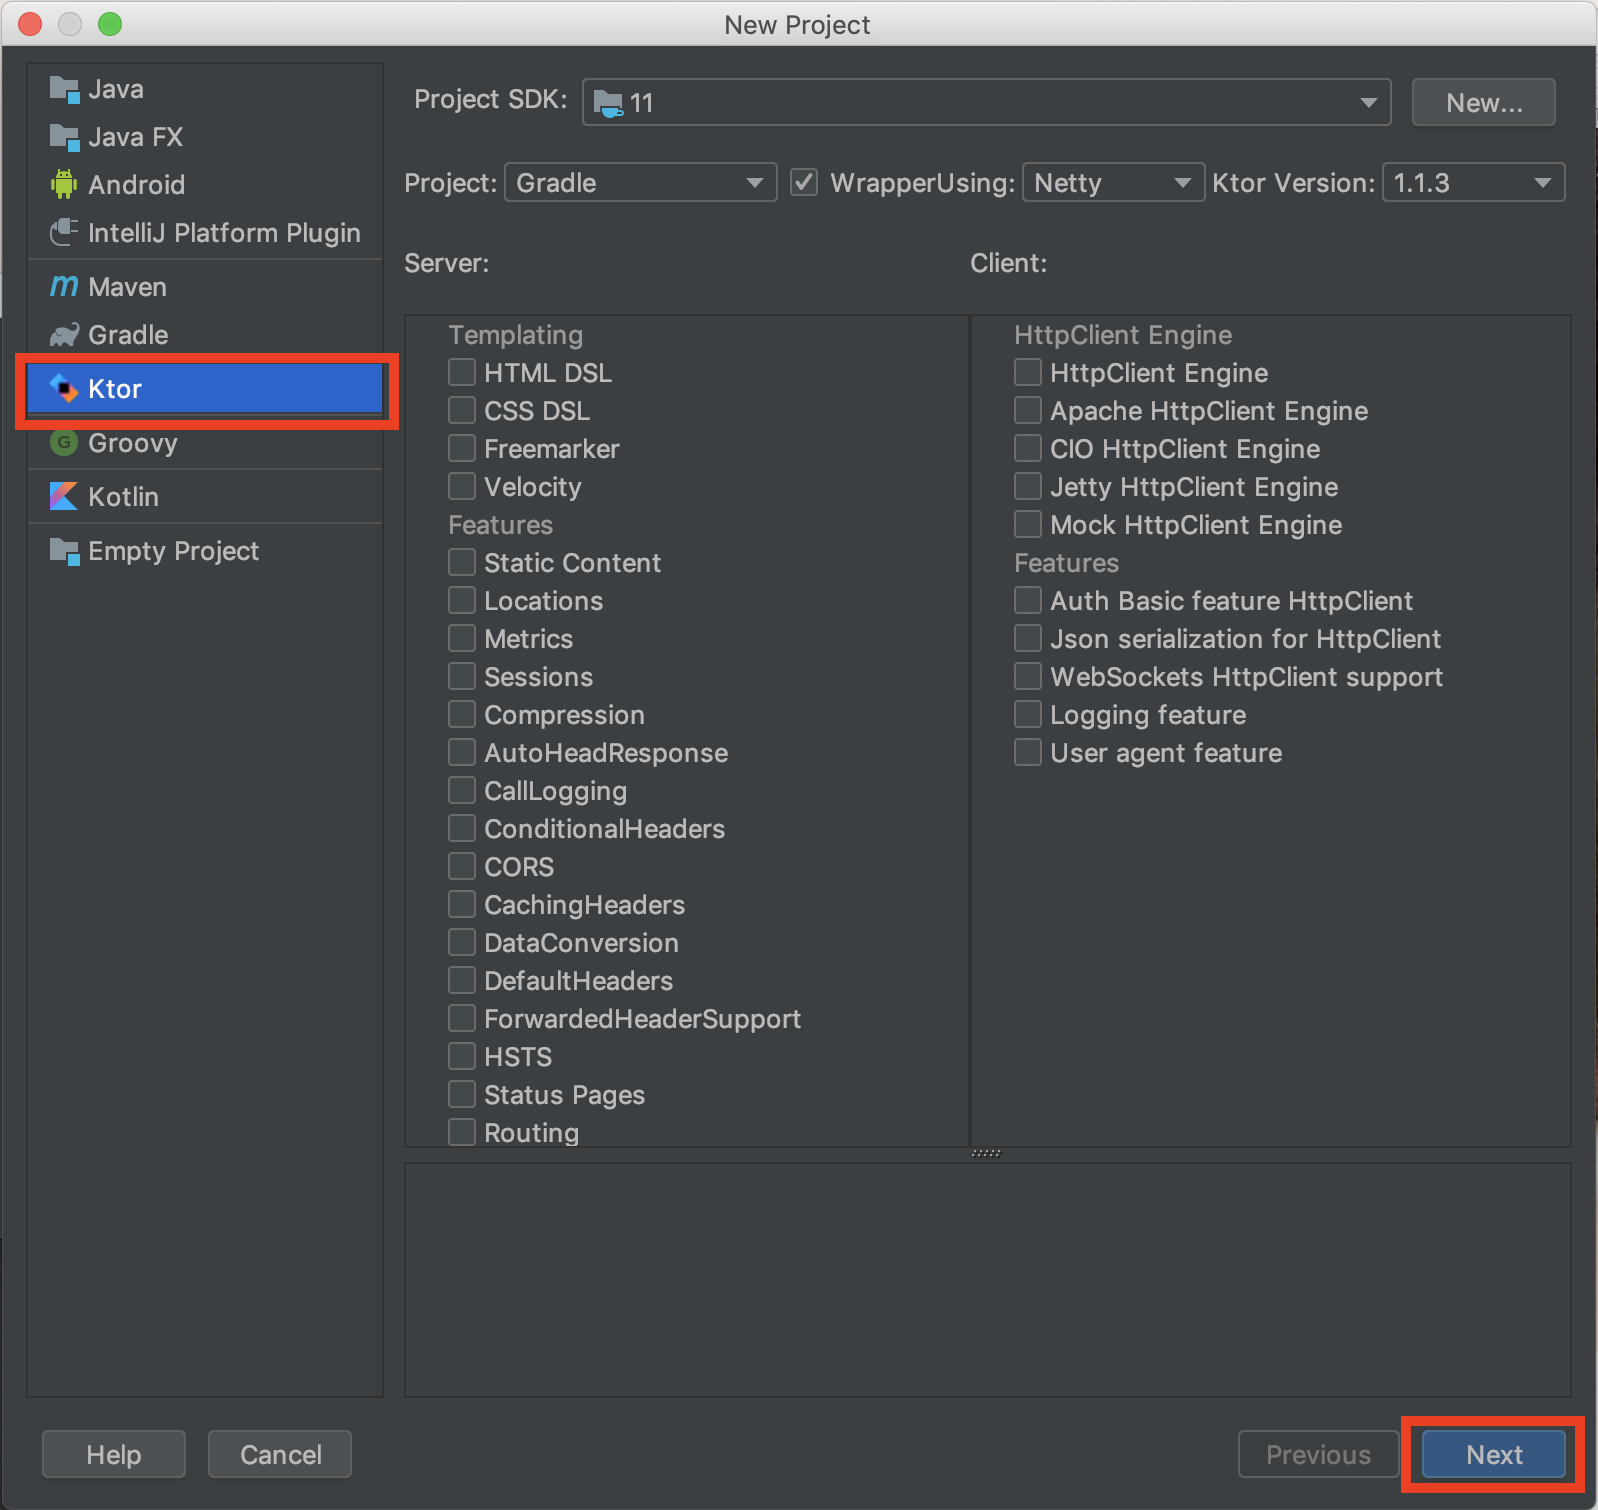Click the New... SDK button
The height and width of the screenshot is (1510, 1598).
1484,103
